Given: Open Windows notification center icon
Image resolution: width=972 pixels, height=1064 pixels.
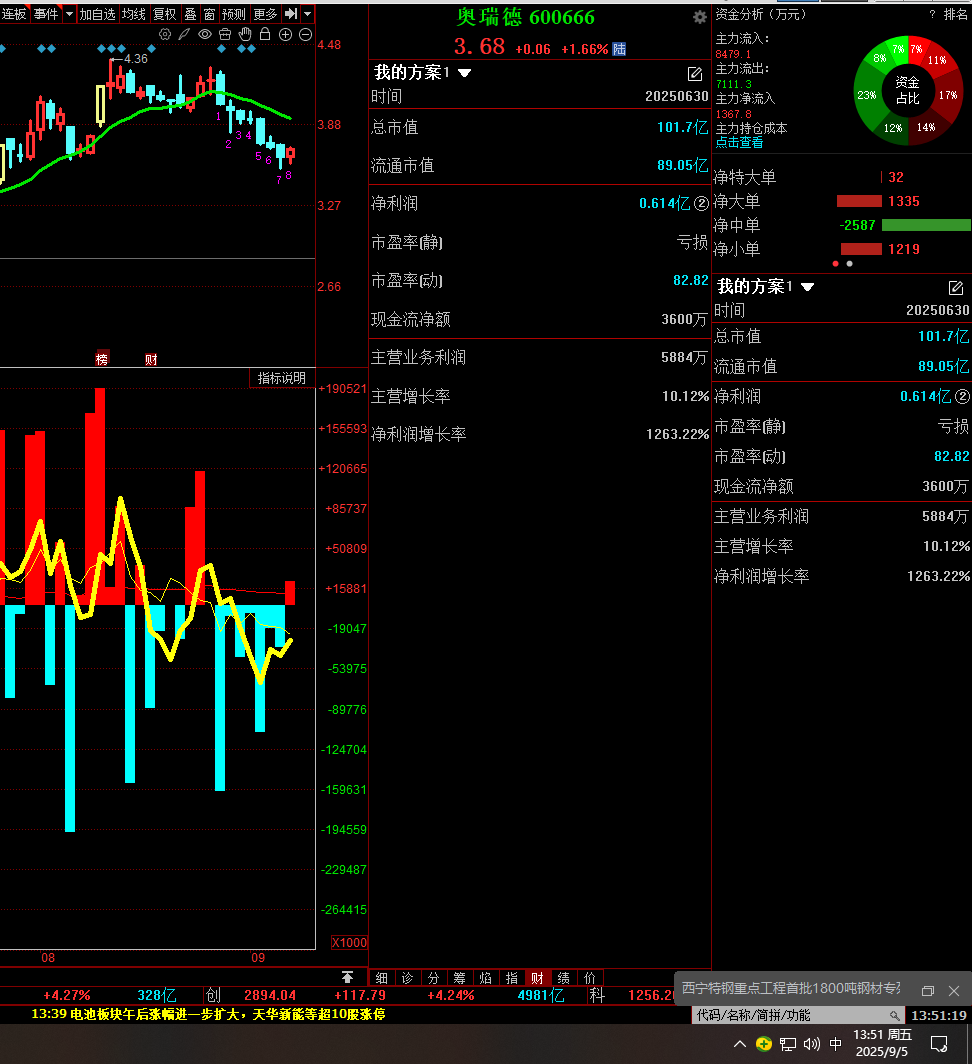Looking at the screenshot, I should coord(939,1044).
